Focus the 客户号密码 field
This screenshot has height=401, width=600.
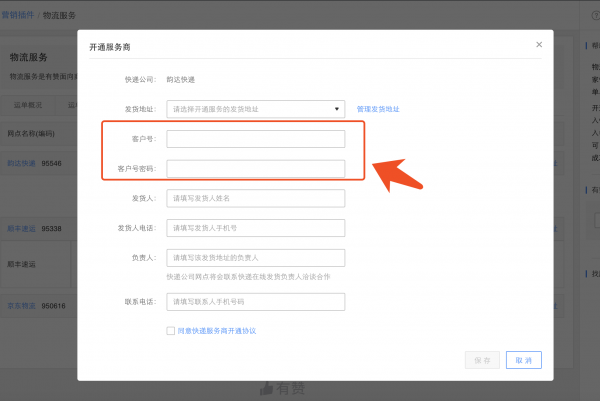click(x=255, y=168)
